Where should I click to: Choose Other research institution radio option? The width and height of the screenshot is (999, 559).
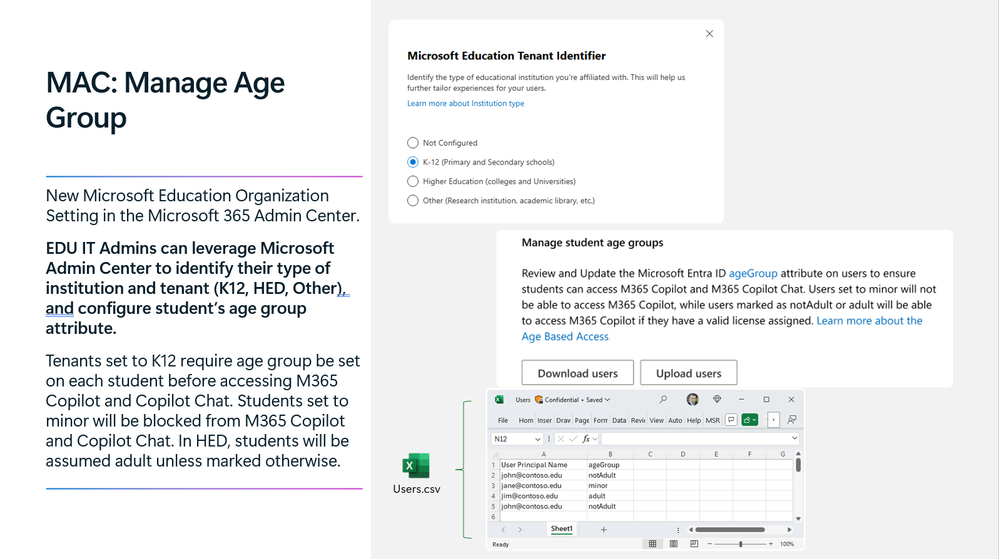pos(413,200)
